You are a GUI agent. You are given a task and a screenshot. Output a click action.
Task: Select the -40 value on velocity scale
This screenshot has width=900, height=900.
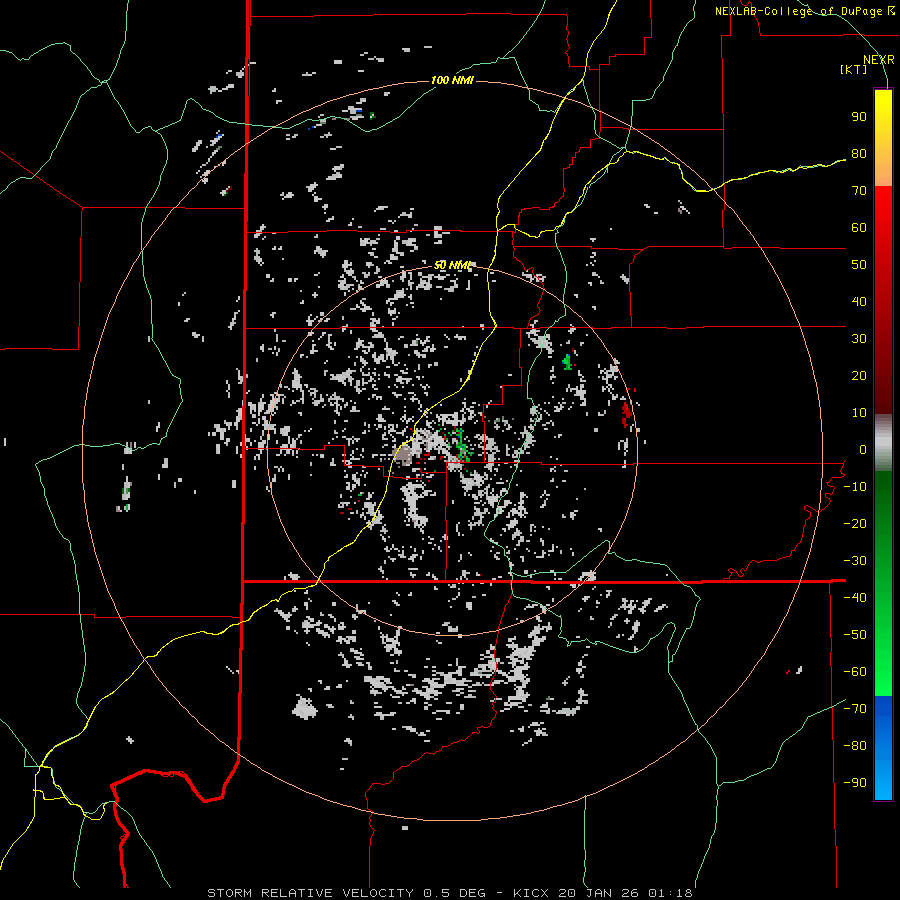click(855, 598)
